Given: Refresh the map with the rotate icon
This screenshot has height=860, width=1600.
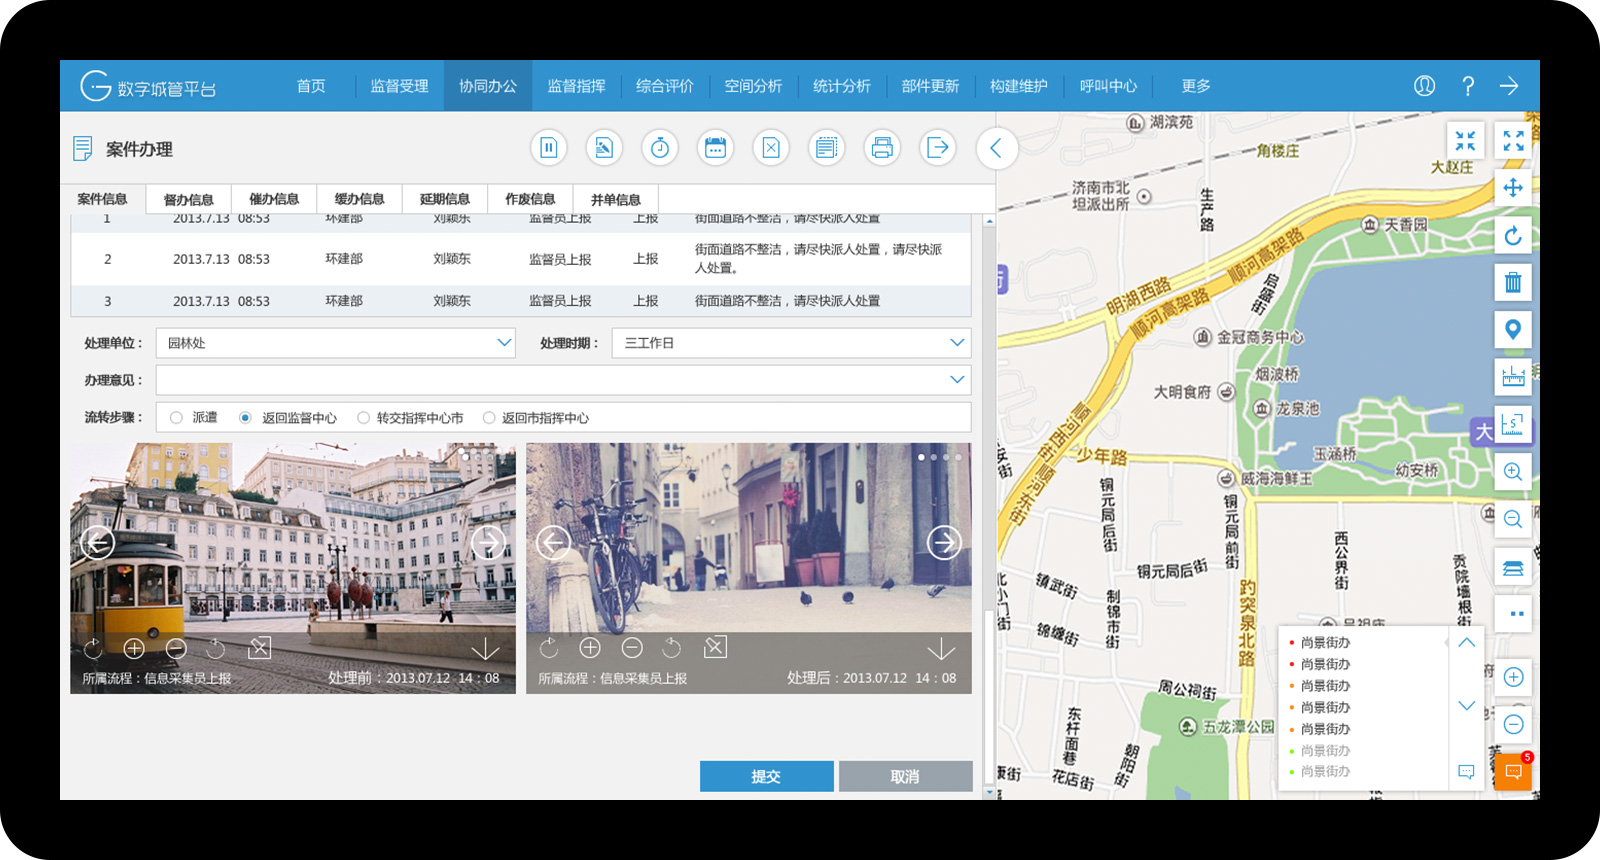Looking at the screenshot, I should click(x=1513, y=235).
